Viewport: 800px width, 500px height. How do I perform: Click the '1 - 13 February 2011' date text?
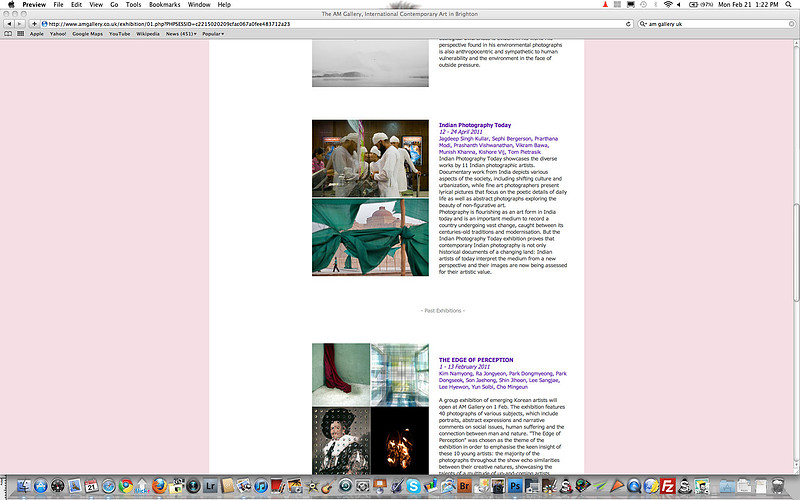pos(464,366)
